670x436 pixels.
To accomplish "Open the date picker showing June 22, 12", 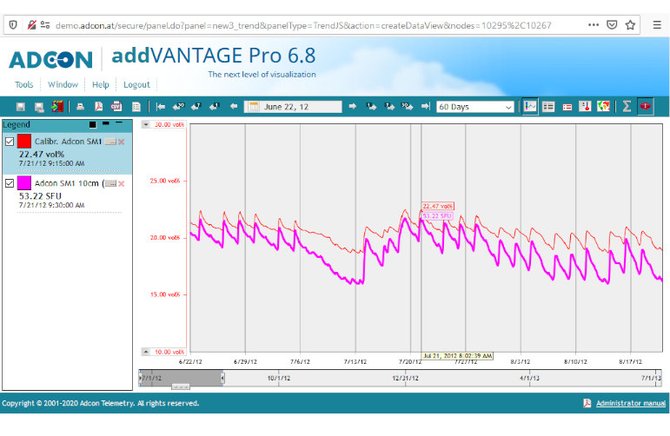I will (251, 106).
